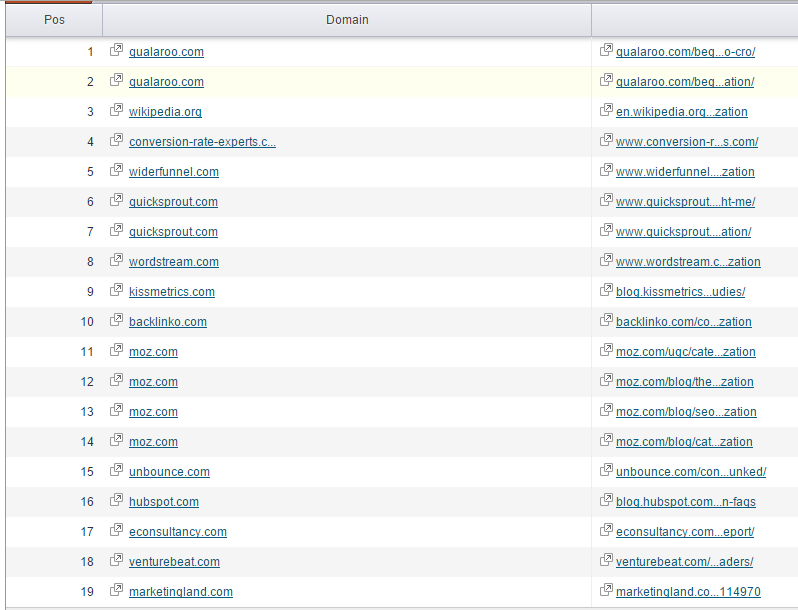Select position number 3 cell

[54, 112]
